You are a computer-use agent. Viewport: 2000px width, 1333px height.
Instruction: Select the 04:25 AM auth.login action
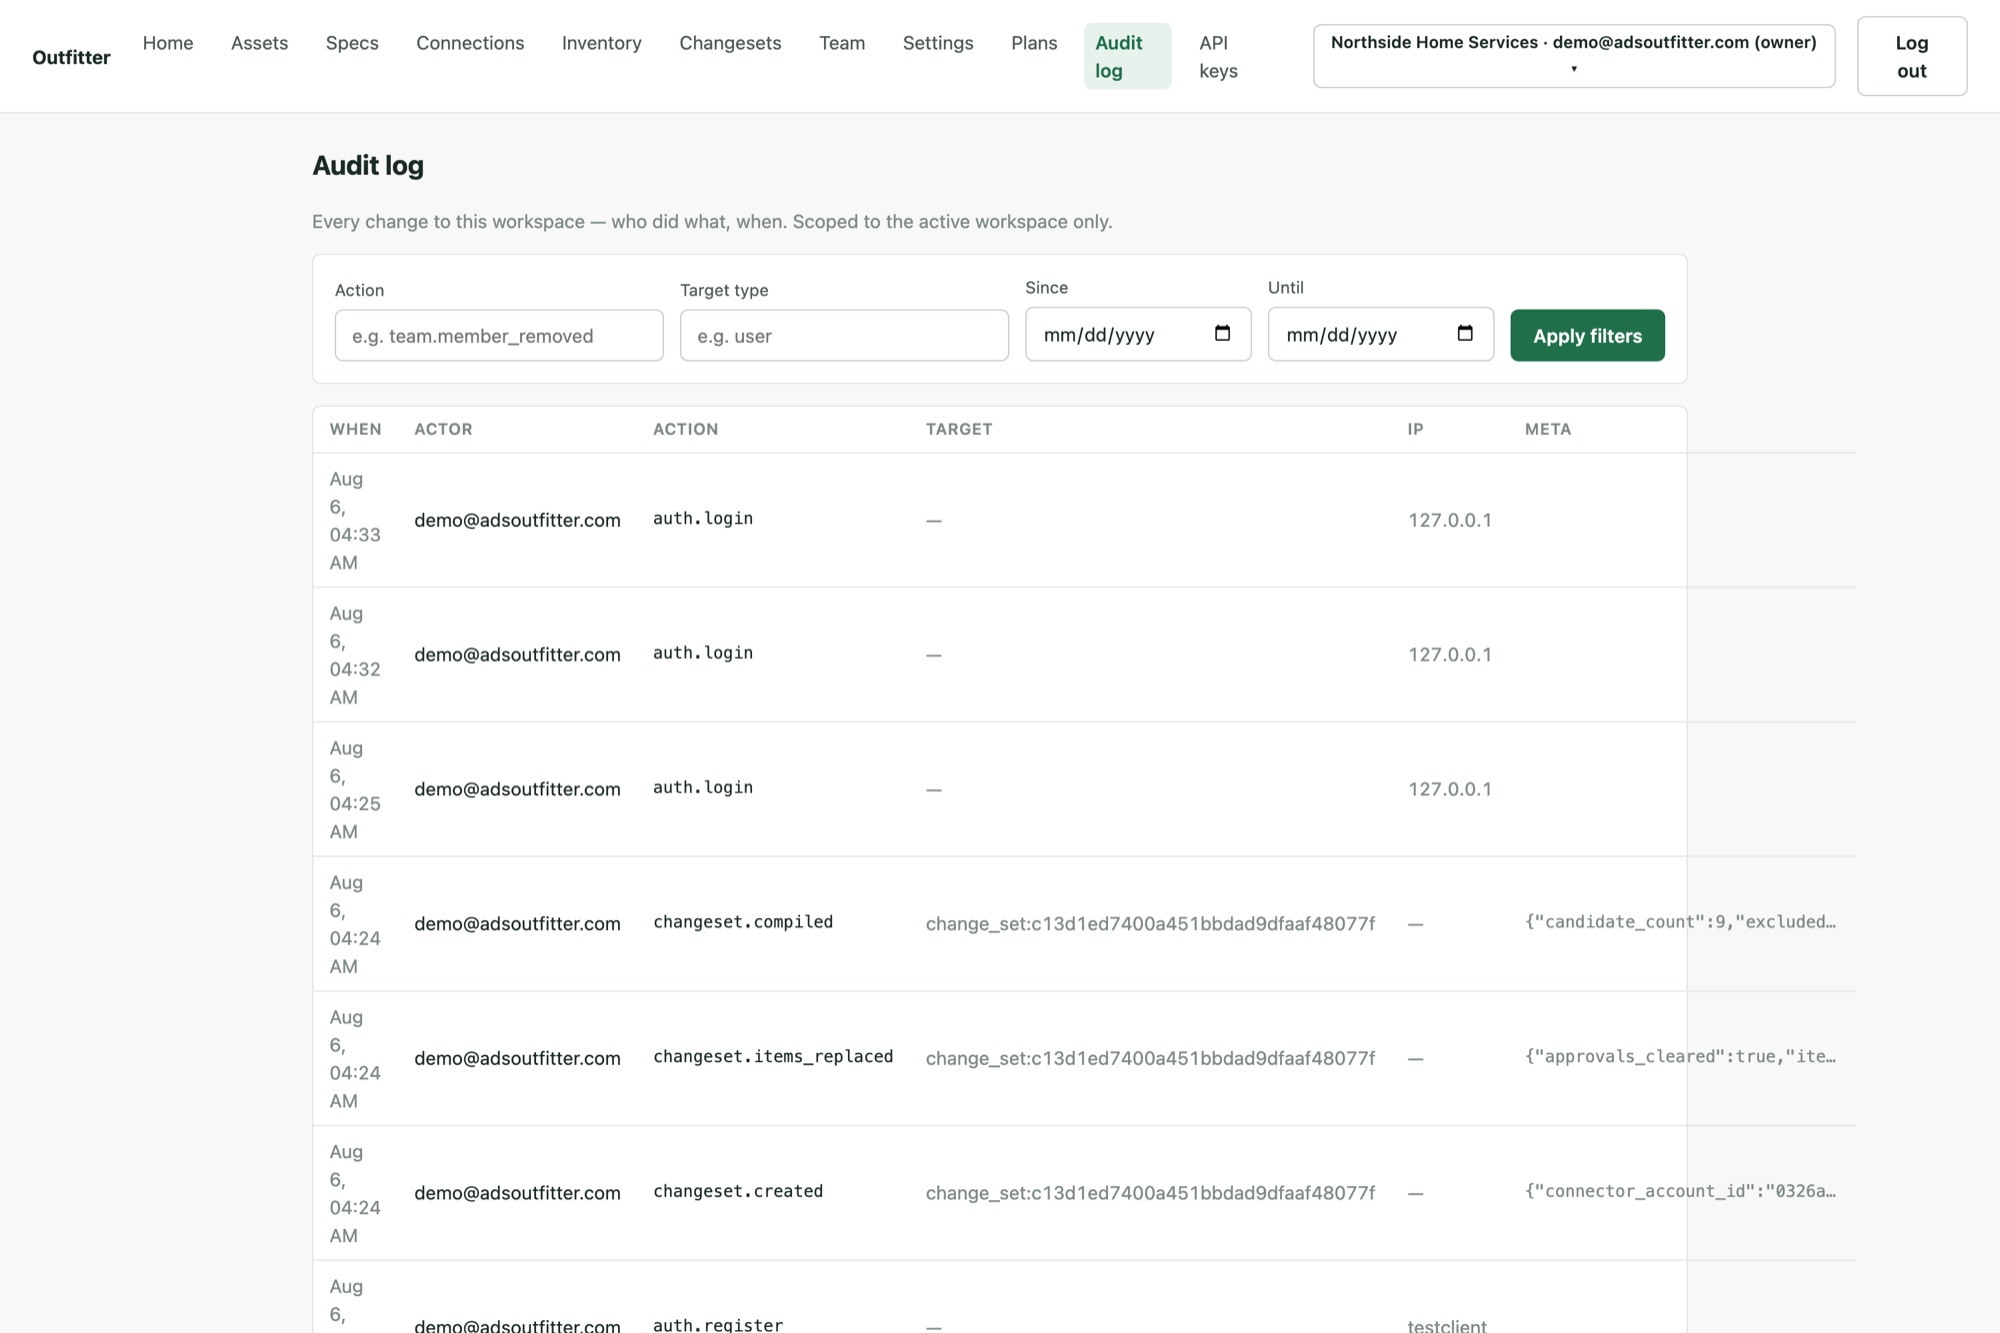click(x=703, y=787)
